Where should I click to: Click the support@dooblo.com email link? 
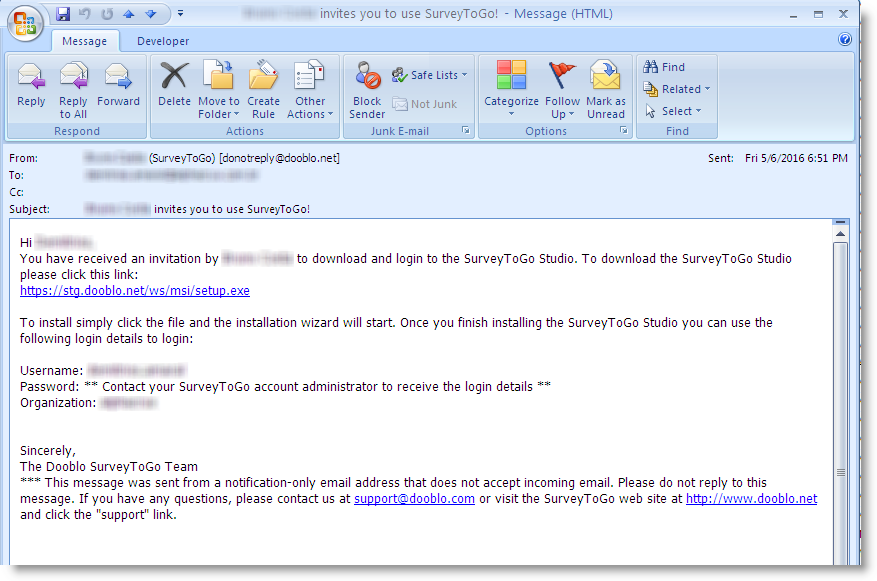(414, 499)
